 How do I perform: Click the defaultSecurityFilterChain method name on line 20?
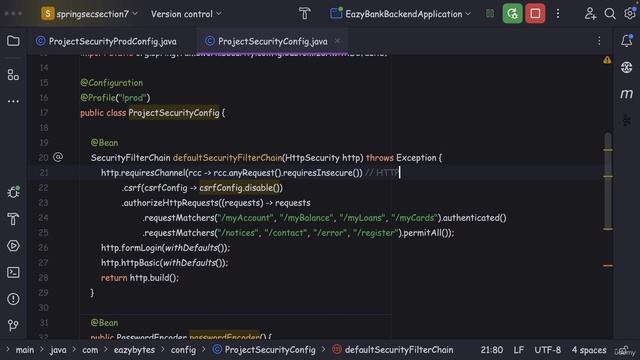pyautogui.click(x=227, y=158)
